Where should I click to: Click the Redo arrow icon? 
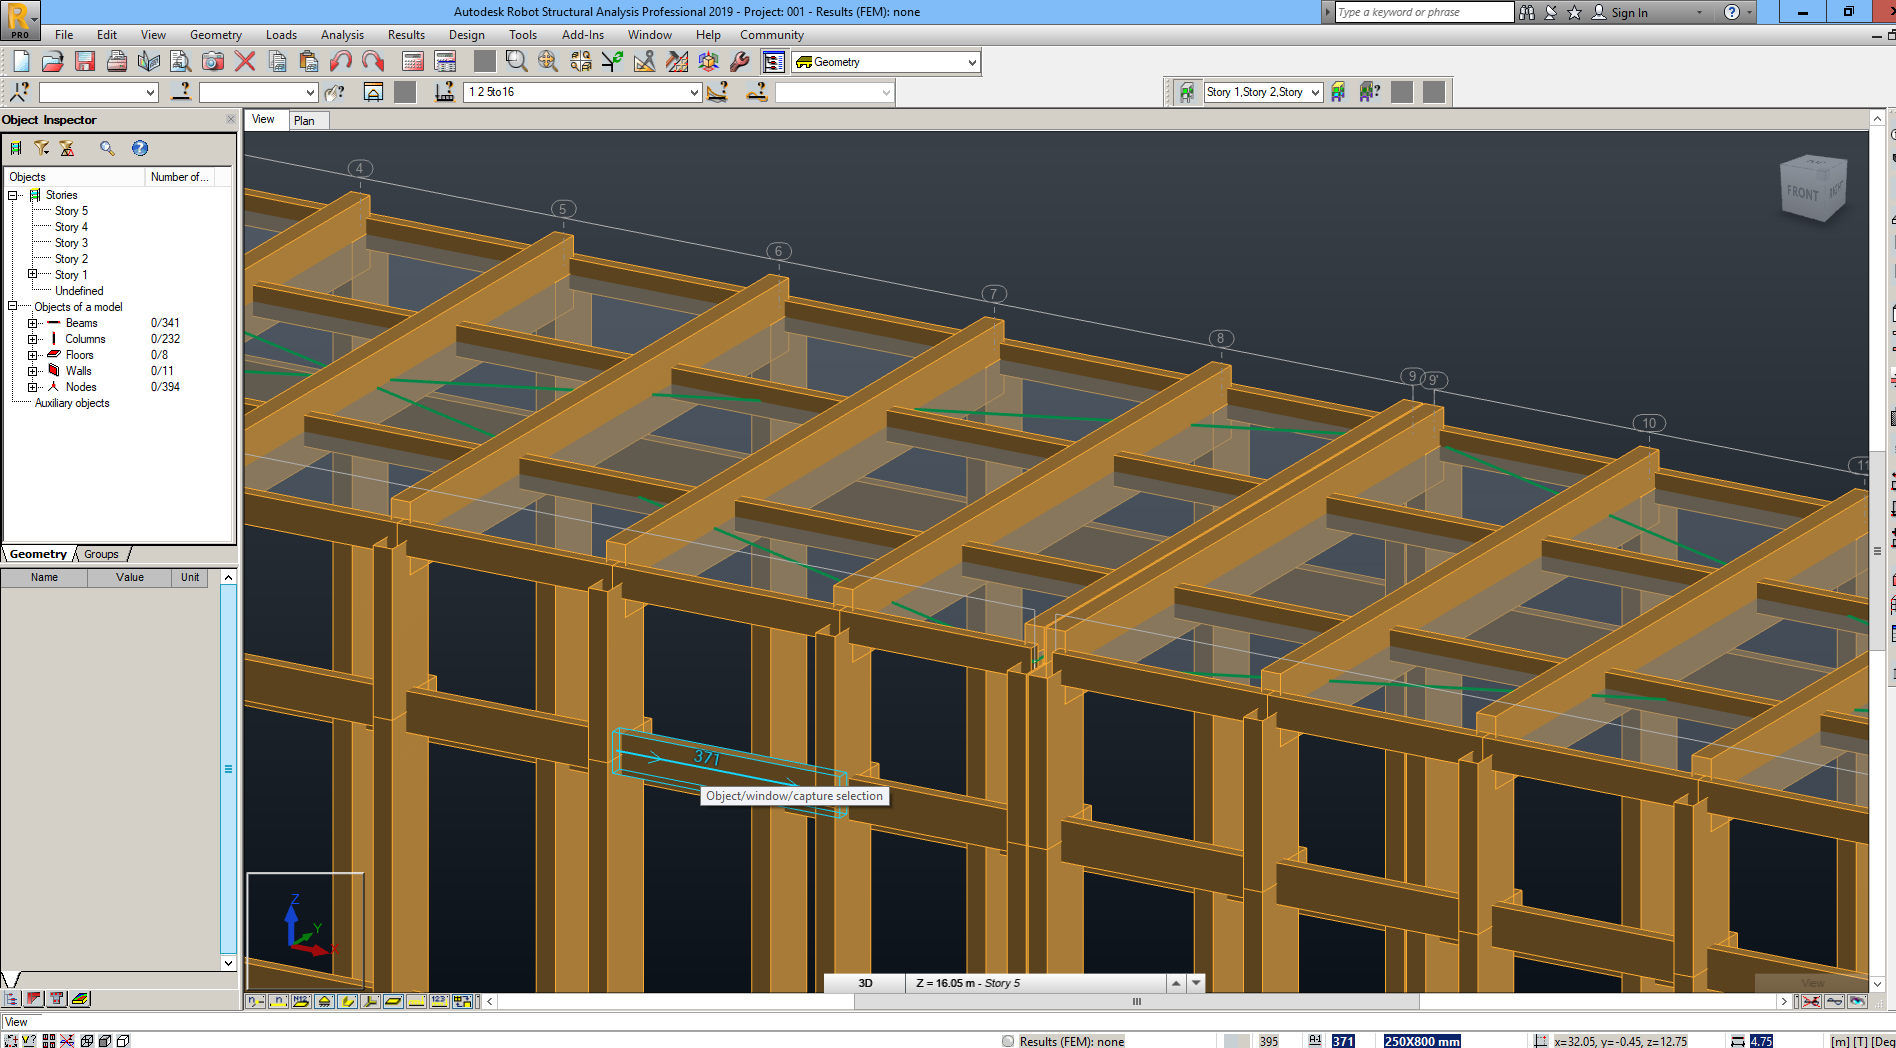tap(373, 62)
